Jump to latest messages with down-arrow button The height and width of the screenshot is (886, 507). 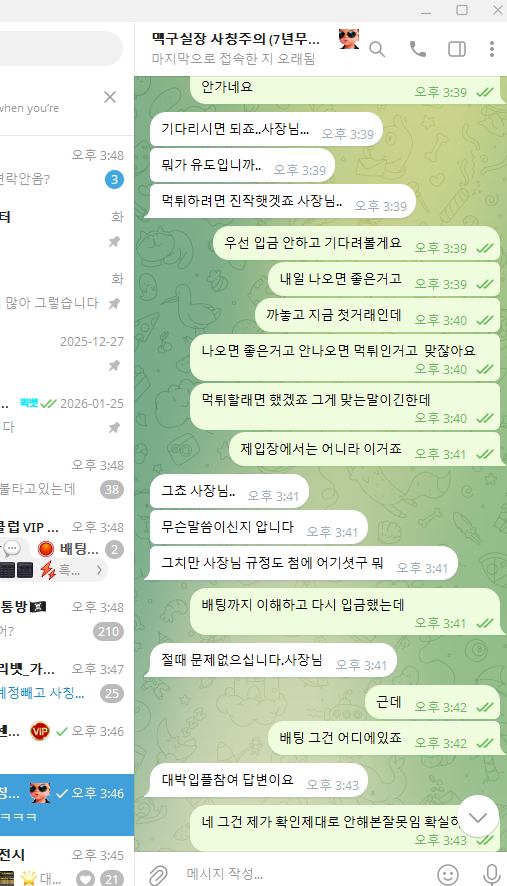pos(478,816)
